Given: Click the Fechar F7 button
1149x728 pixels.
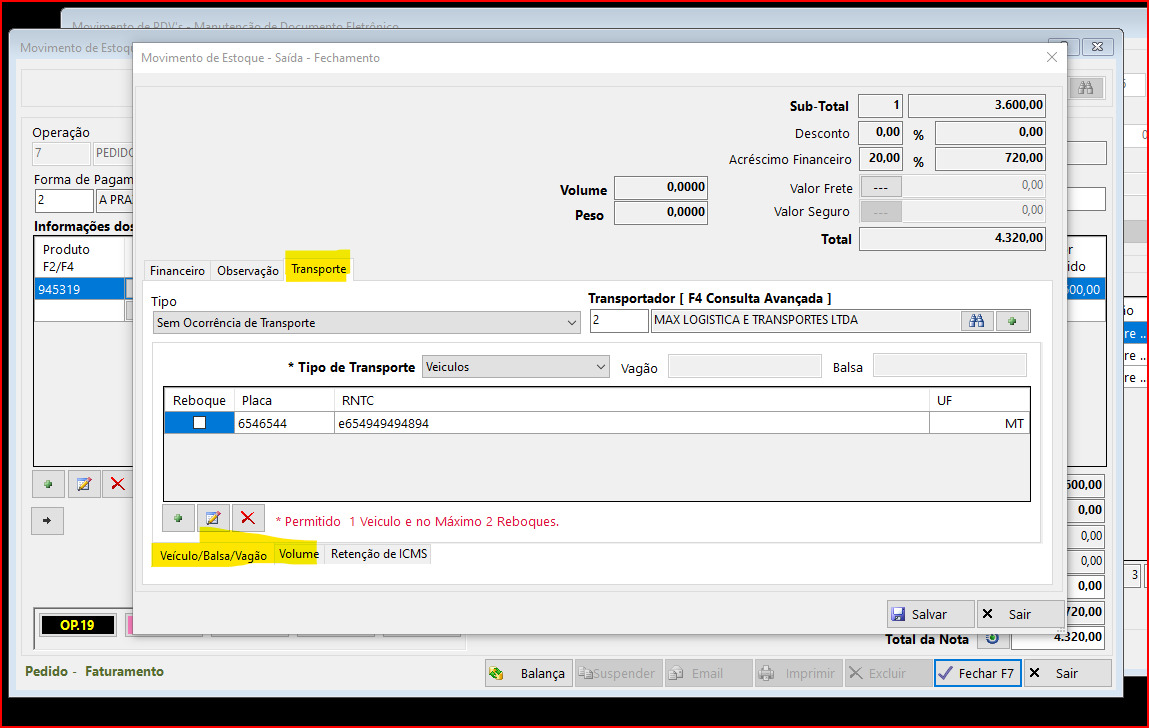Looking at the screenshot, I should tap(976, 673).
